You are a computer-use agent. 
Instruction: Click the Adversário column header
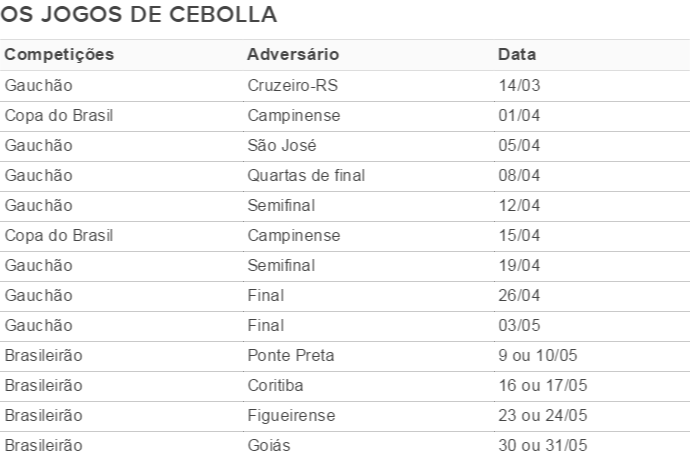tap(293, 55)
